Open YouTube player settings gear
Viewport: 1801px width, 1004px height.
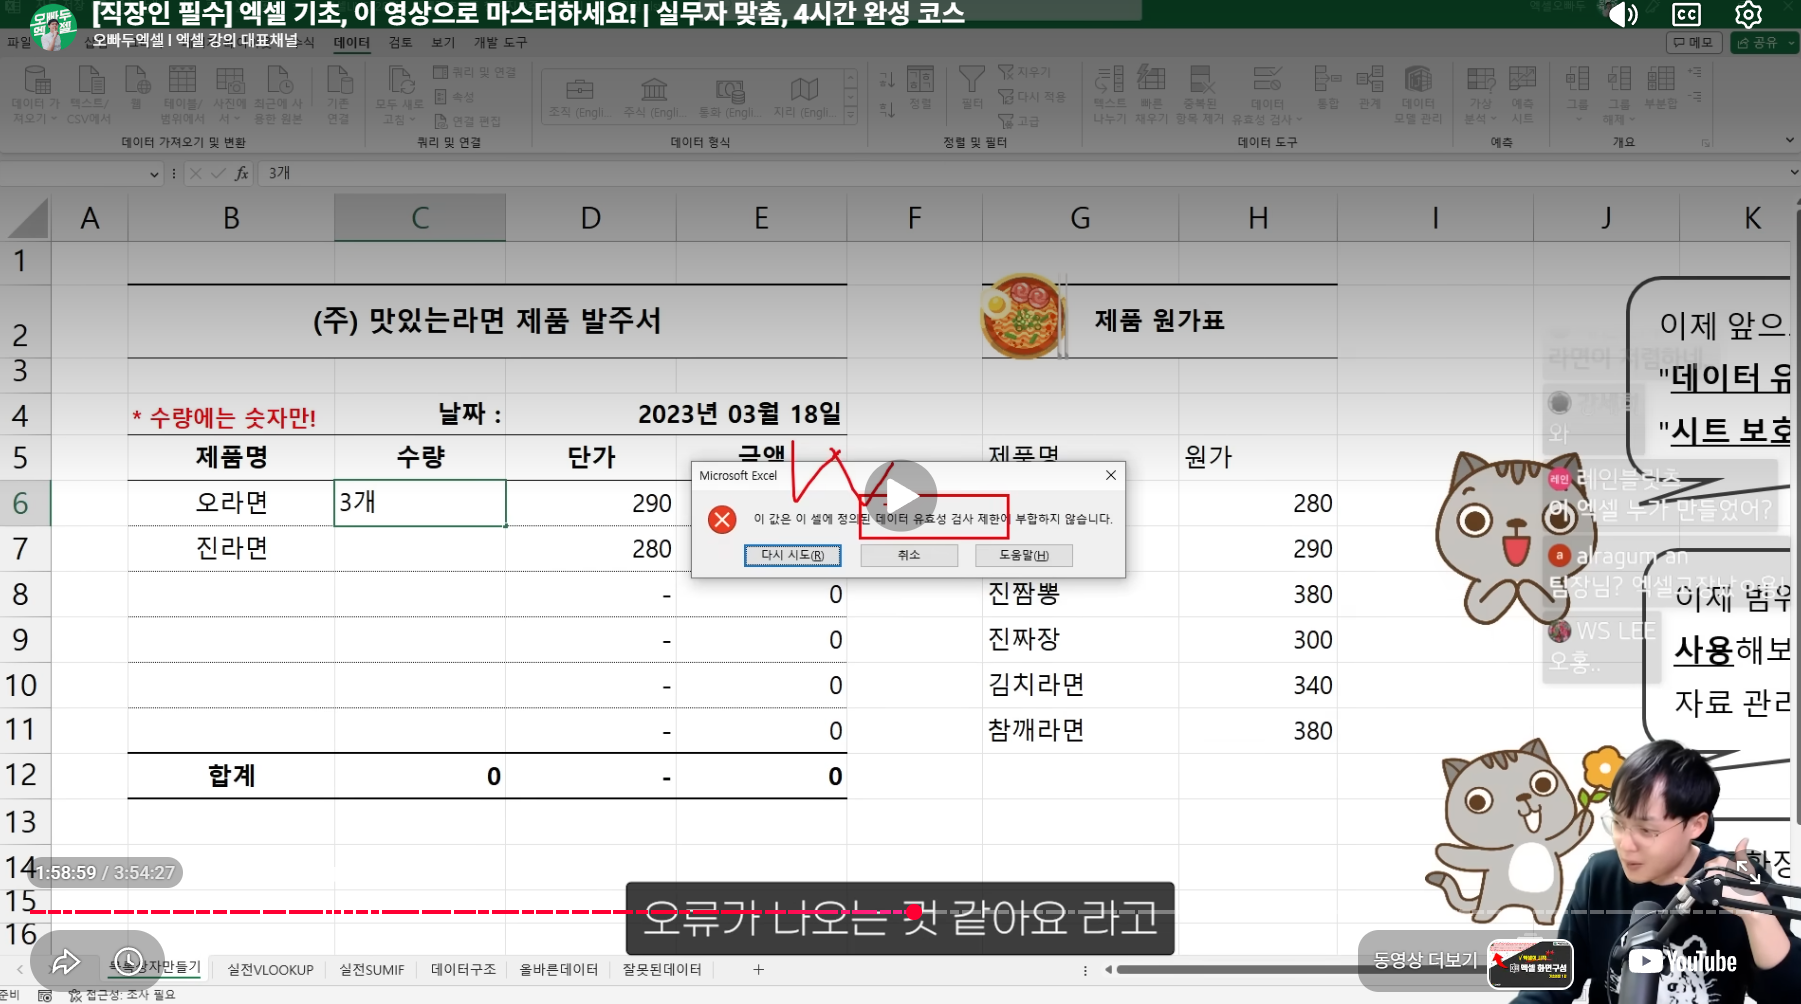(x=1748, y=14)
